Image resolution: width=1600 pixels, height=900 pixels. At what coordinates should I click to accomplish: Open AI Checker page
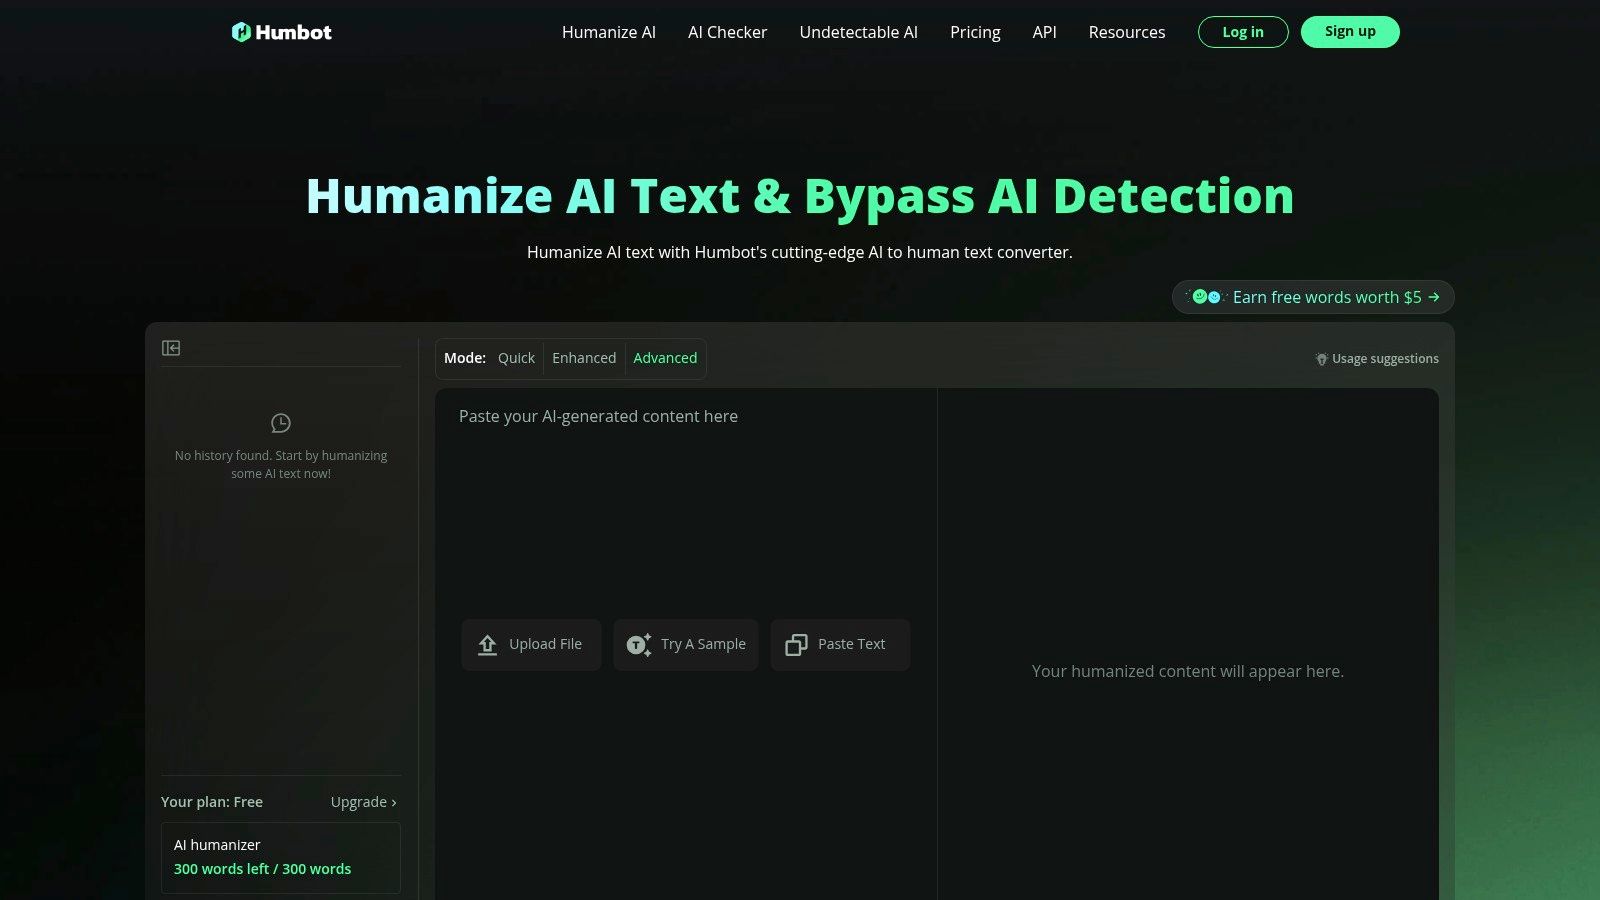click(x=728, y=32)
